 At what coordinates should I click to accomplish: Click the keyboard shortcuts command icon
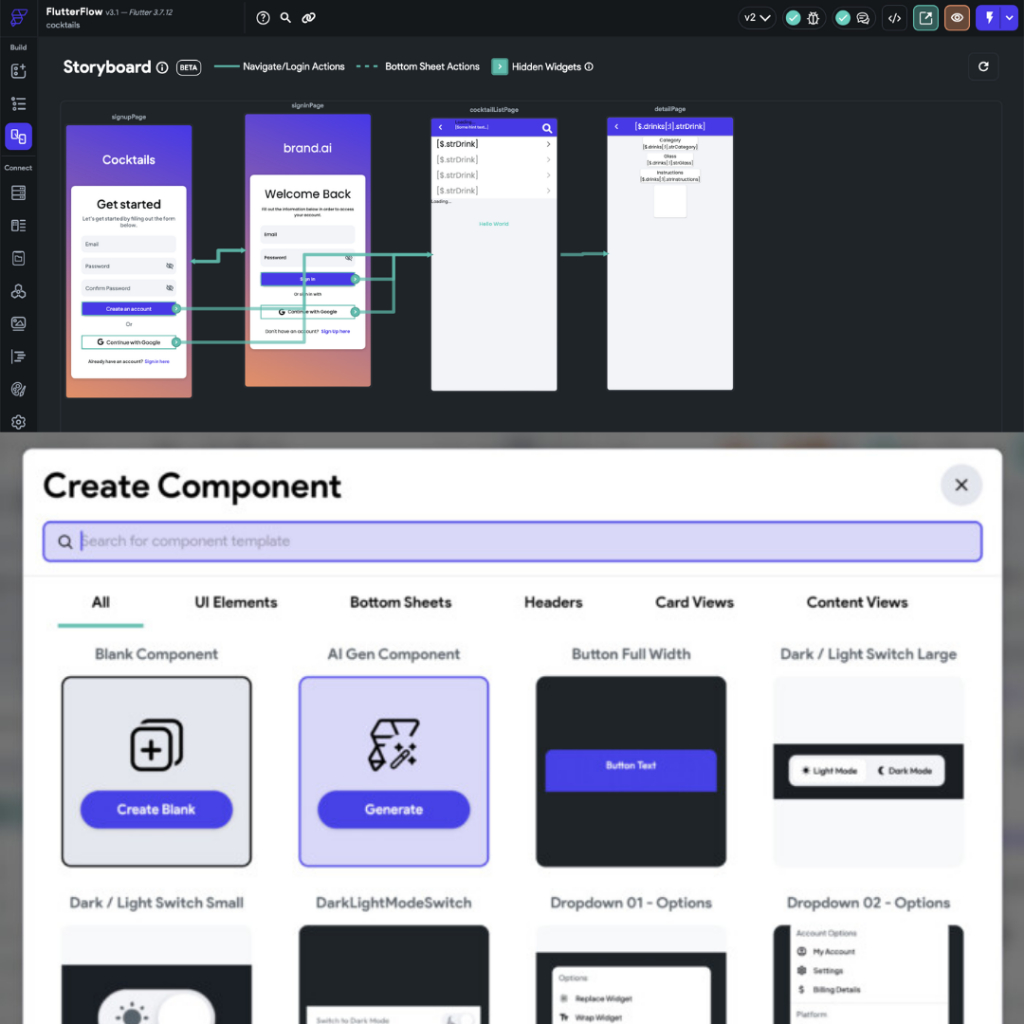point(308,18)
